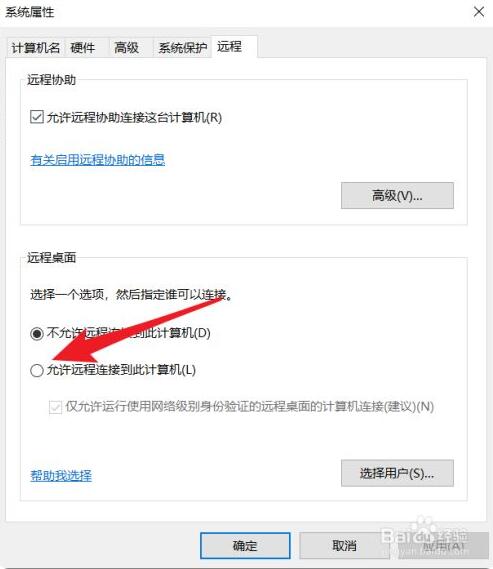Open the 帮助我选择 help link
The width and height of the screenshot is (493, 569).
[61, 475]
